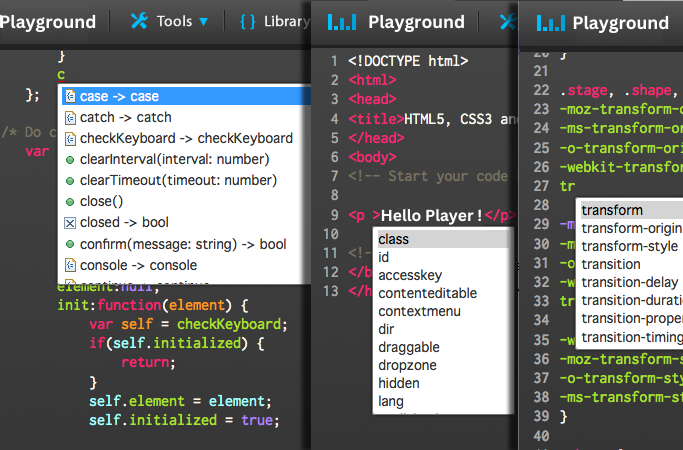Choose 'transition-durati' CSS suggestion

pyautogui.click(x=632, y=301)
